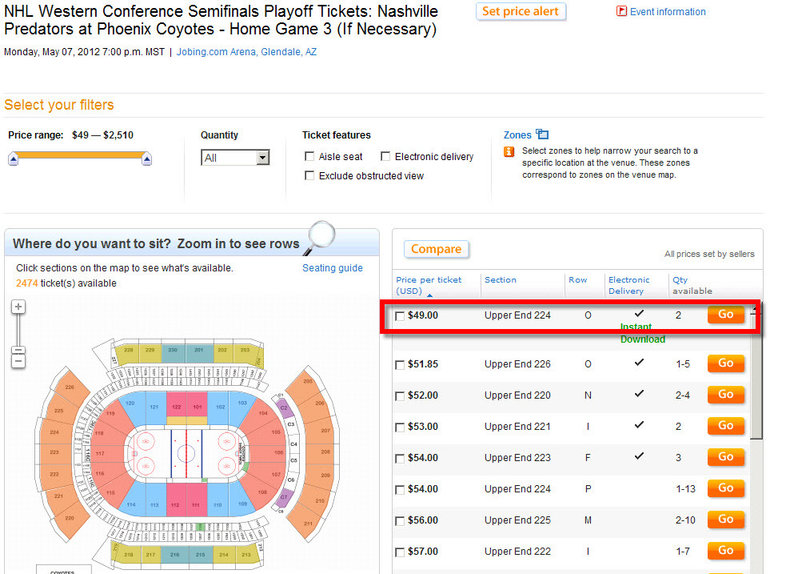The height and width of the screenshot is (574, 798).
Task: Click the left price range slider handle
Action: pos(13,159)
